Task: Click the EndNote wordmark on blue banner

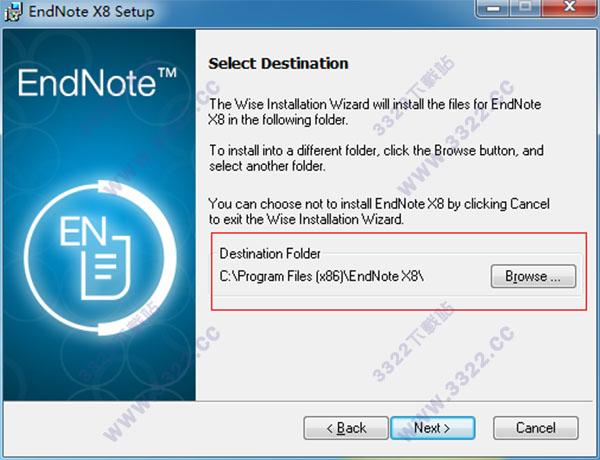Action: click(x=87, y=83)
